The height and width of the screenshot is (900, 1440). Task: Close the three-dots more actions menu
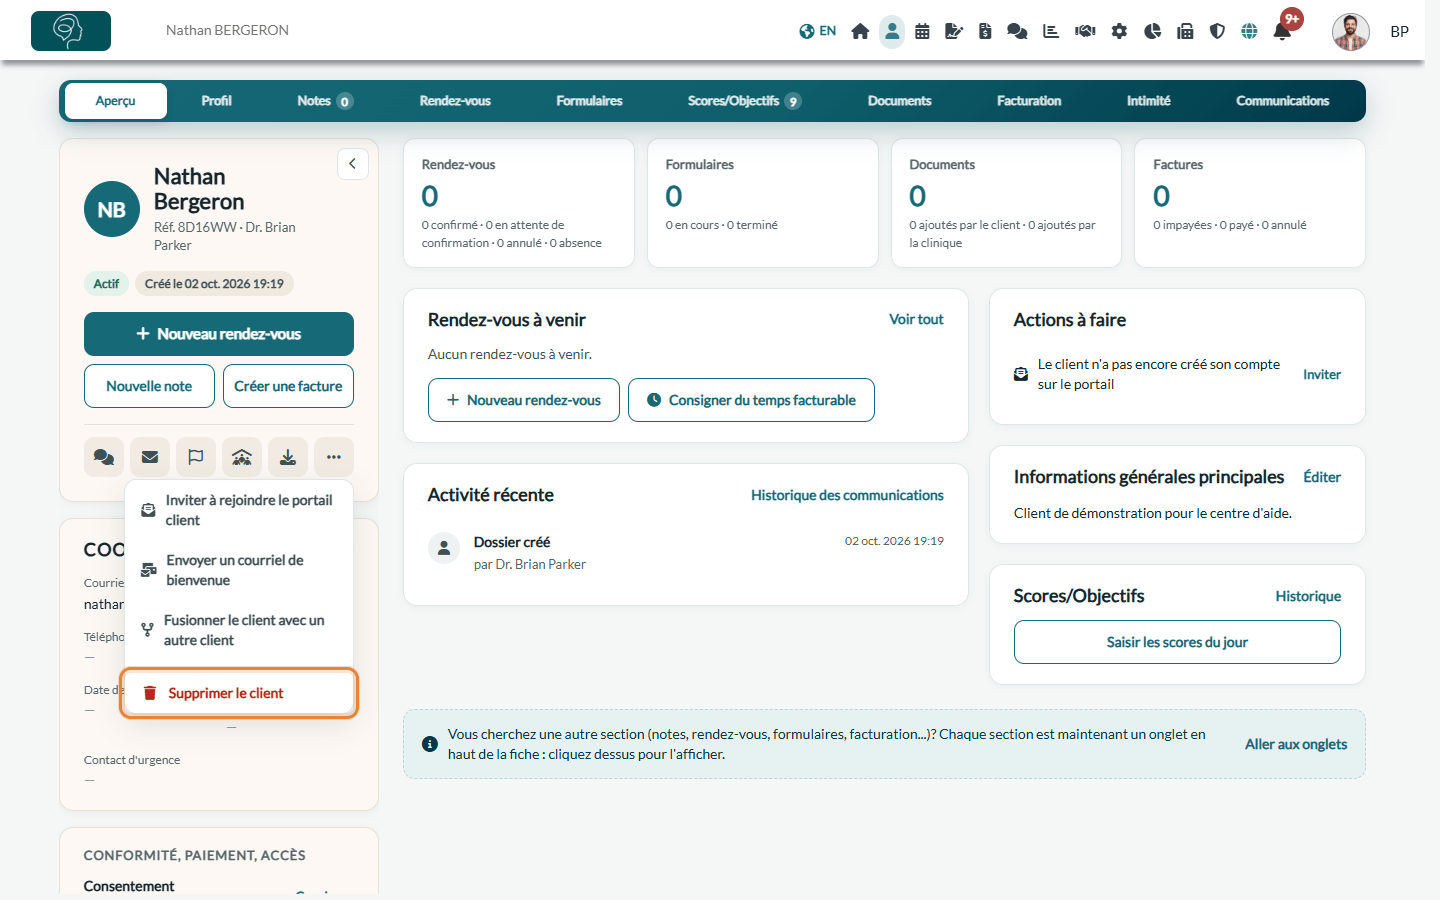click(334, 457)
